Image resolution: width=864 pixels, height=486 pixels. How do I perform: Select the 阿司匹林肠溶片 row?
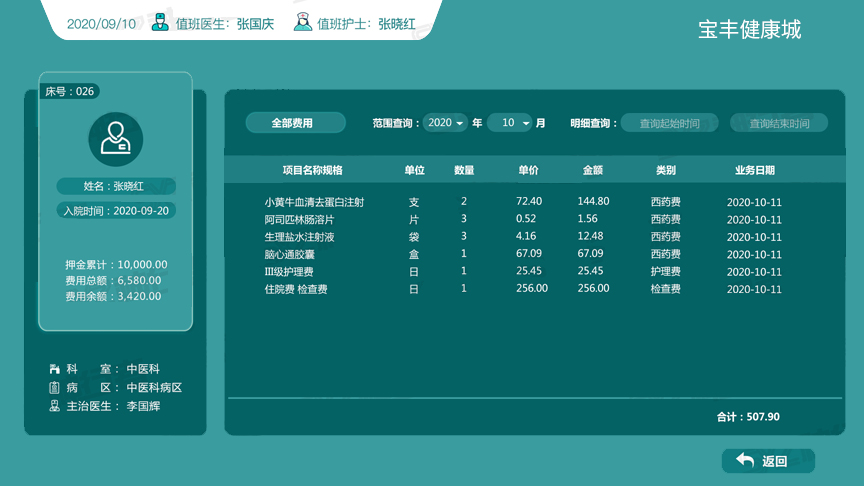299,219
